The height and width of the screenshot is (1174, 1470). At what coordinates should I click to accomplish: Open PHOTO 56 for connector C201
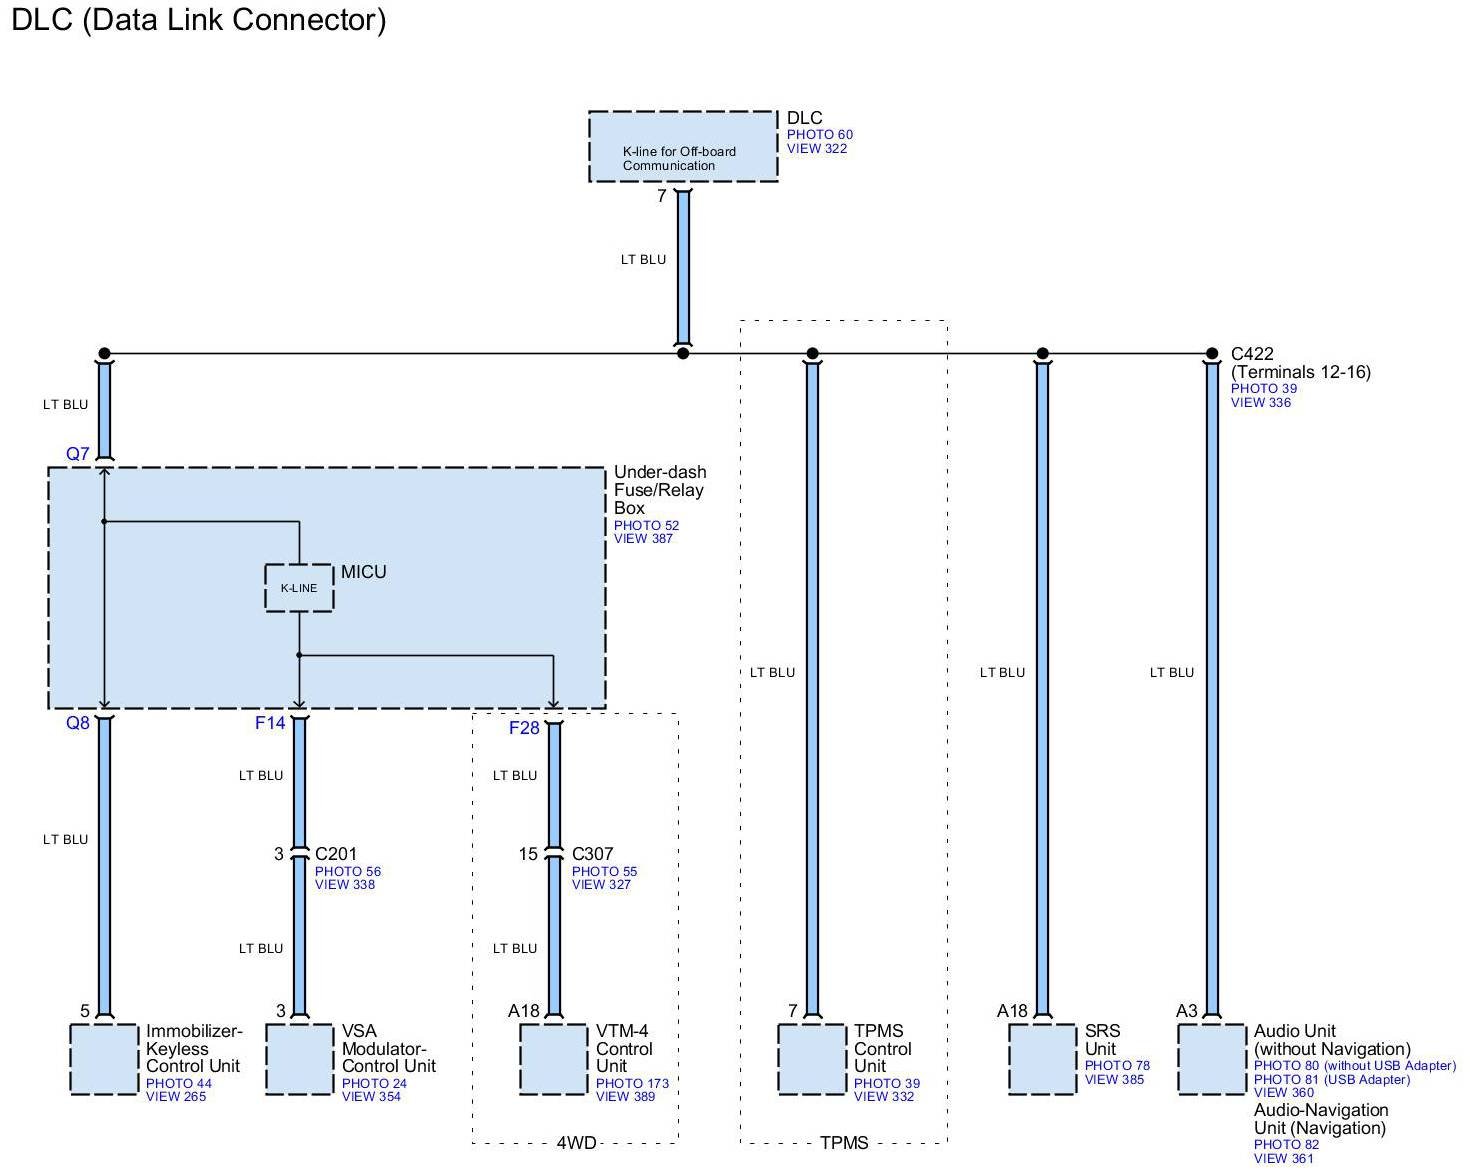coord(347,871)
